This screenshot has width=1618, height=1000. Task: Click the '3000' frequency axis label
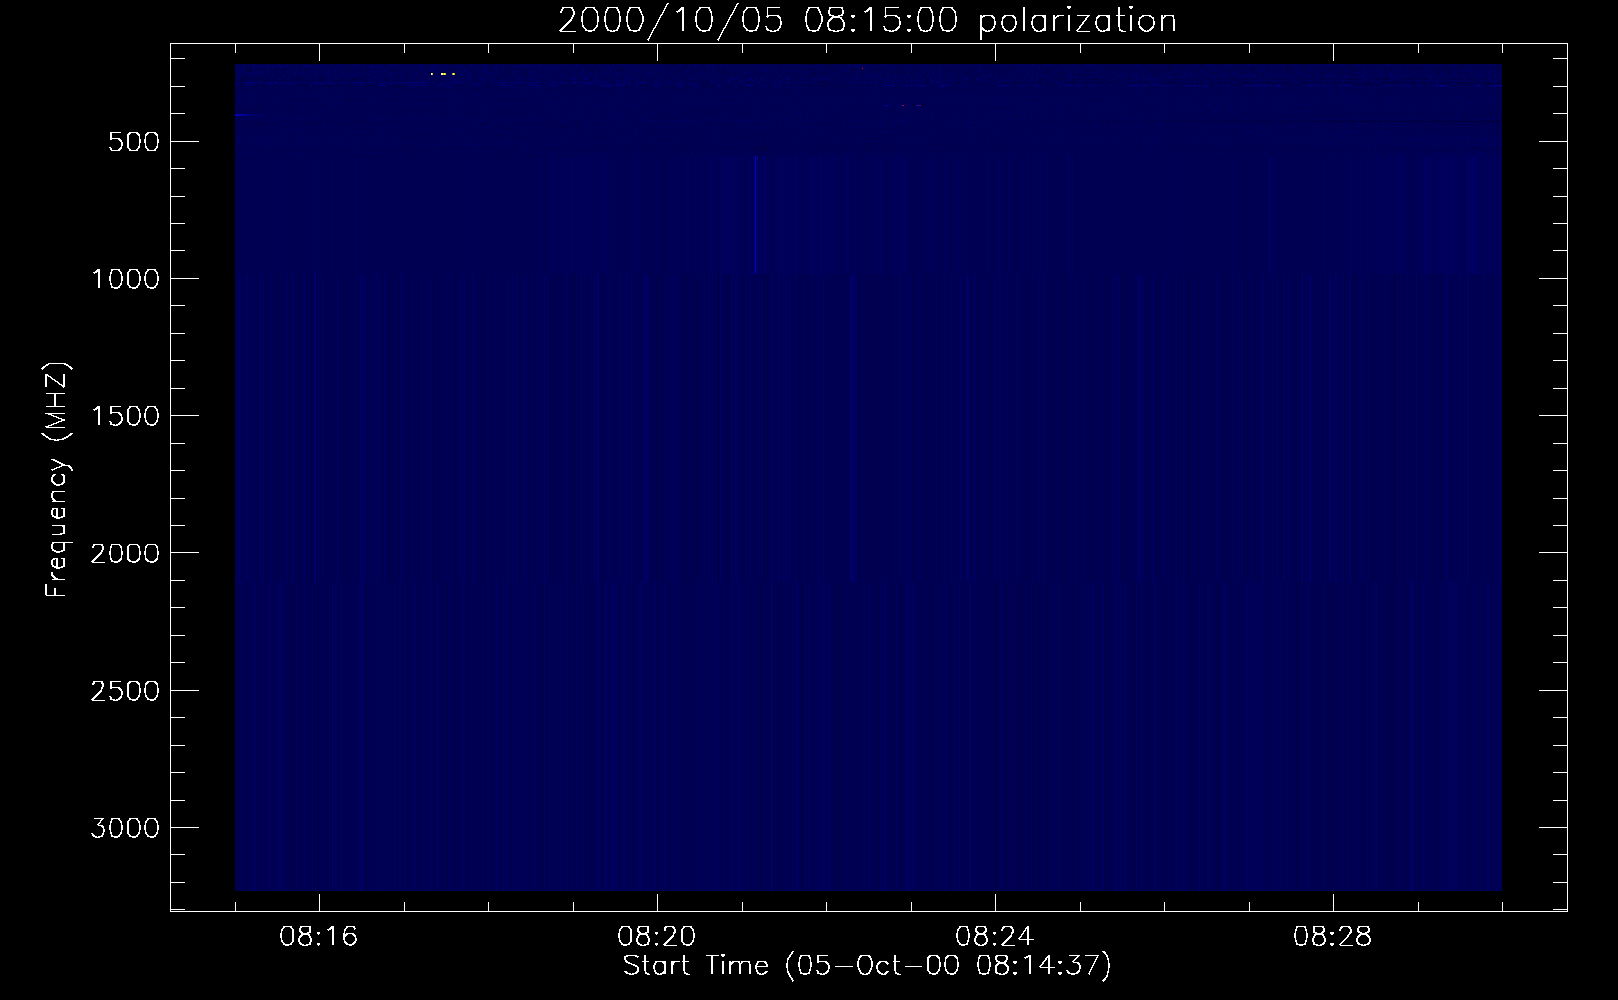coord(125,828)
